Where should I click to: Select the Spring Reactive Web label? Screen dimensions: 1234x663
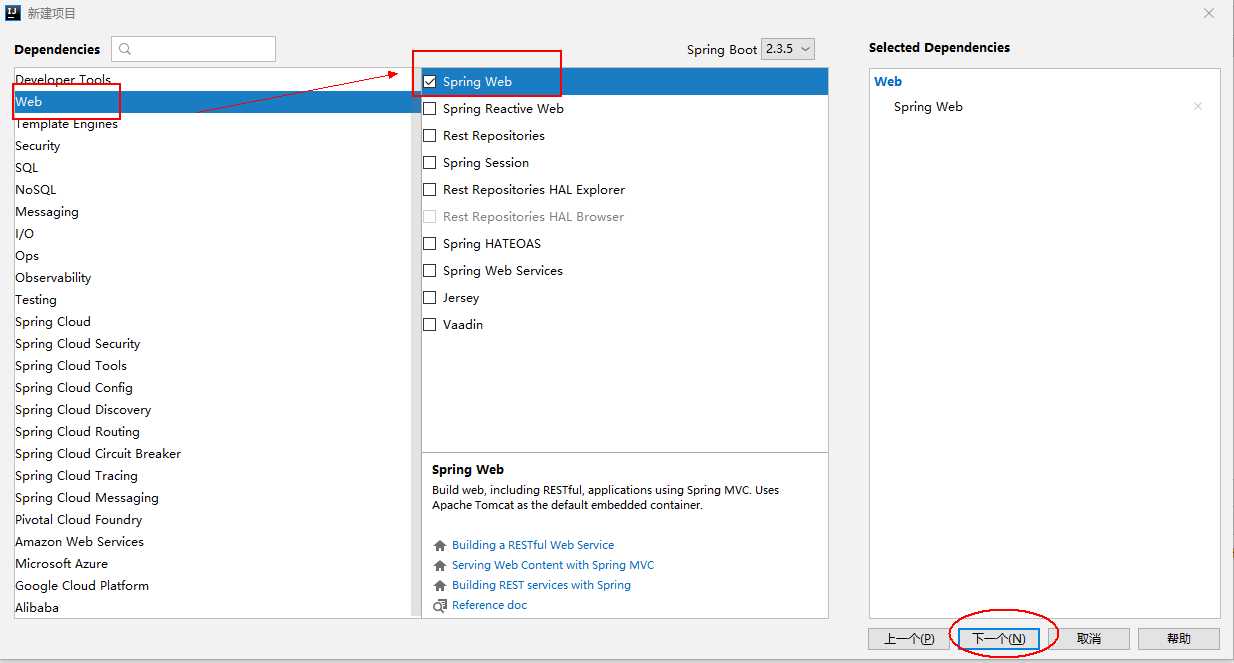[503, 109]
